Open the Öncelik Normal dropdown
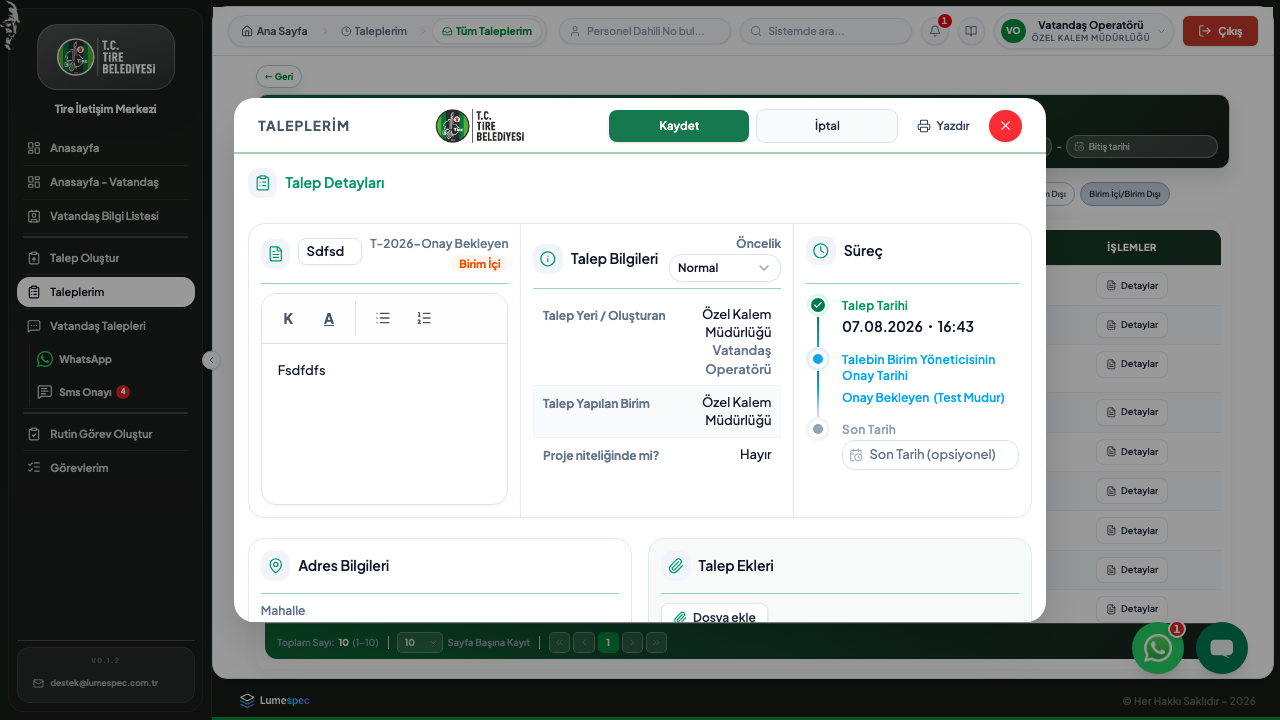 [x=724, y=268]
